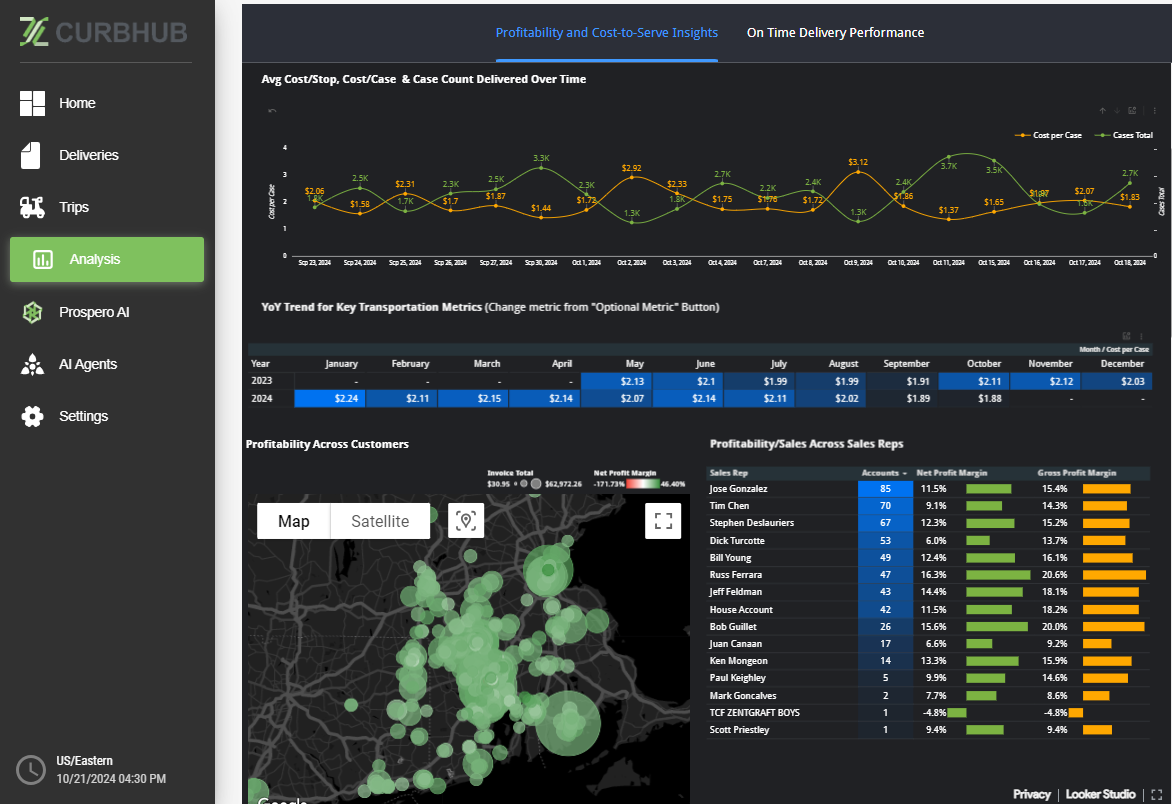
Task: Switch map to Satellite view
Action: 380,521
